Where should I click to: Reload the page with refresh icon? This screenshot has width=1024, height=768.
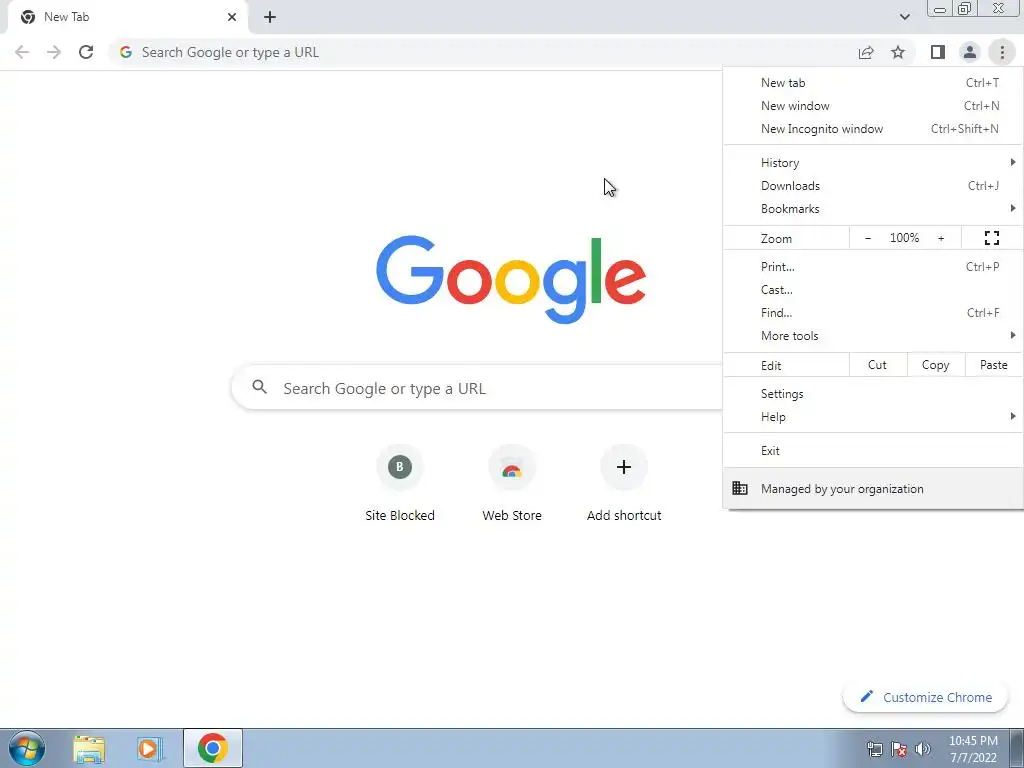86,52
